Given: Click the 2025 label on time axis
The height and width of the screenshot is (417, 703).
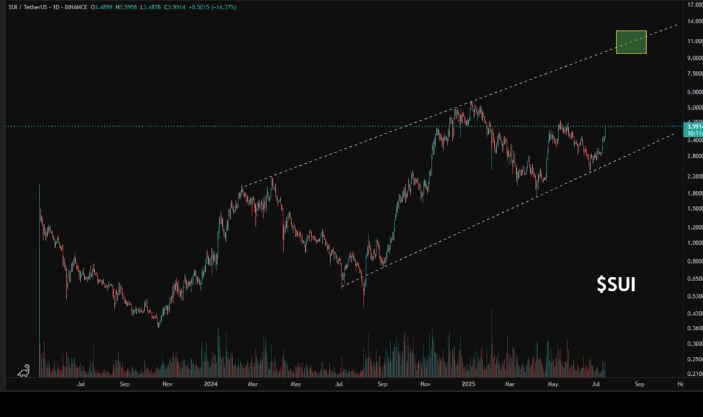Looking at the screenshot, I should (x=468, y=384).
